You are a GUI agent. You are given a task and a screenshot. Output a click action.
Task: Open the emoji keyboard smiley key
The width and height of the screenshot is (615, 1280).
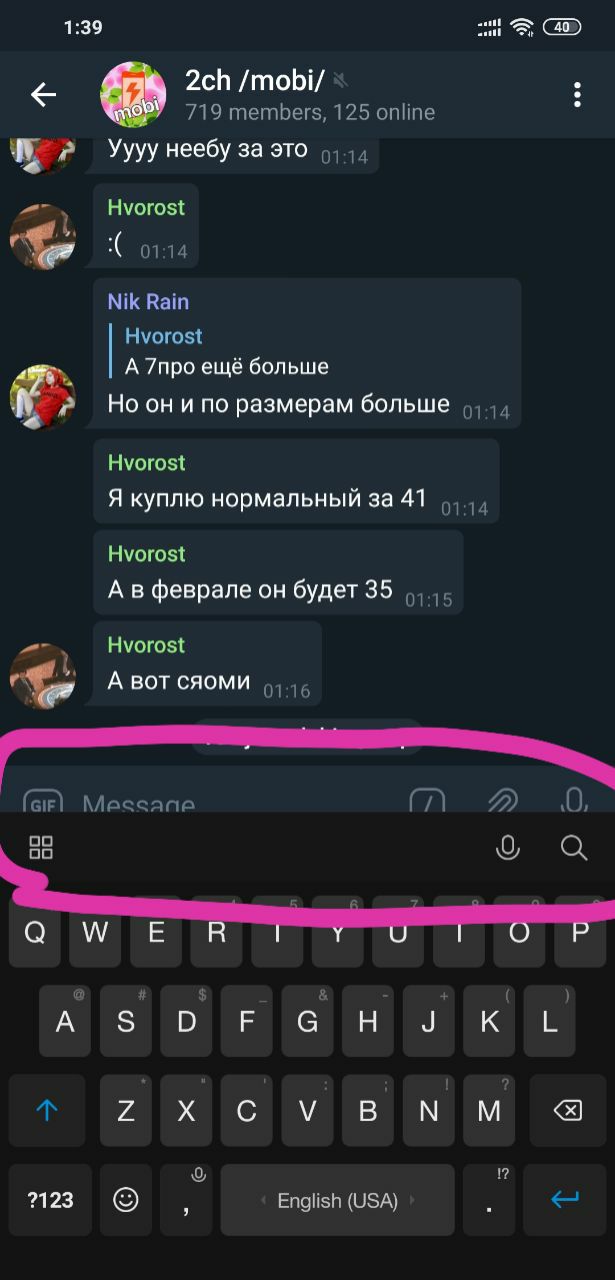coord(126,1200)
